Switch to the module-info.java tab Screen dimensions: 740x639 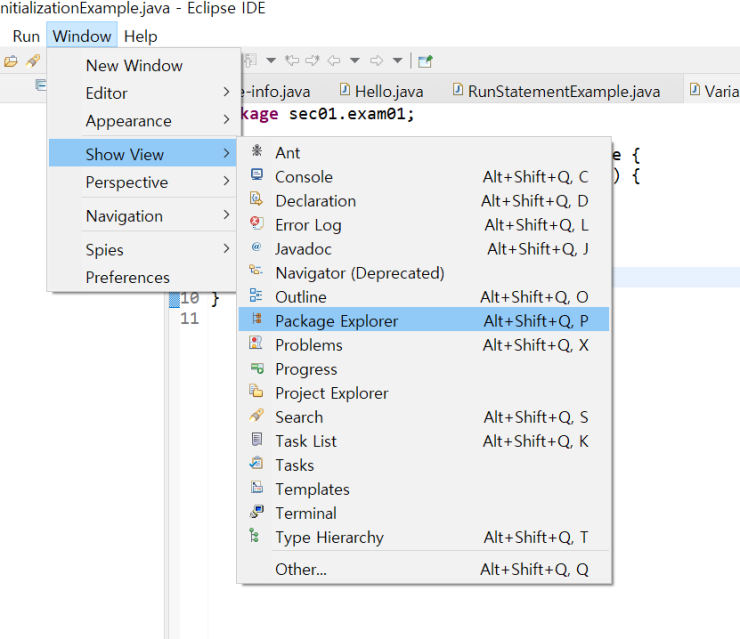(276, 91)
